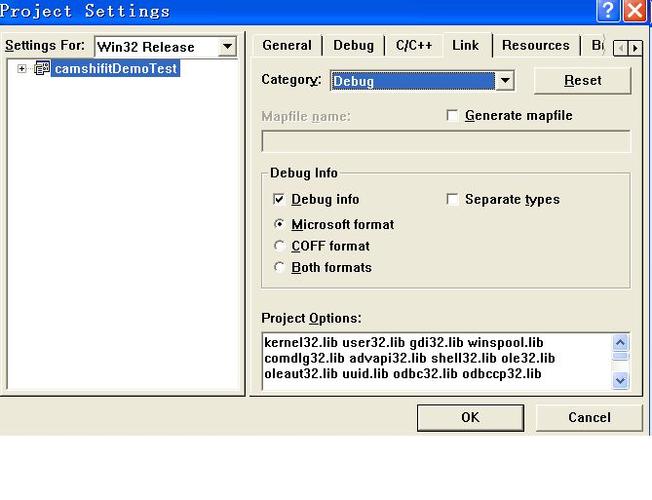This screenshot has height=500, width=652.
Task: Open the Category dropdown list
Action: click(505, 81)
